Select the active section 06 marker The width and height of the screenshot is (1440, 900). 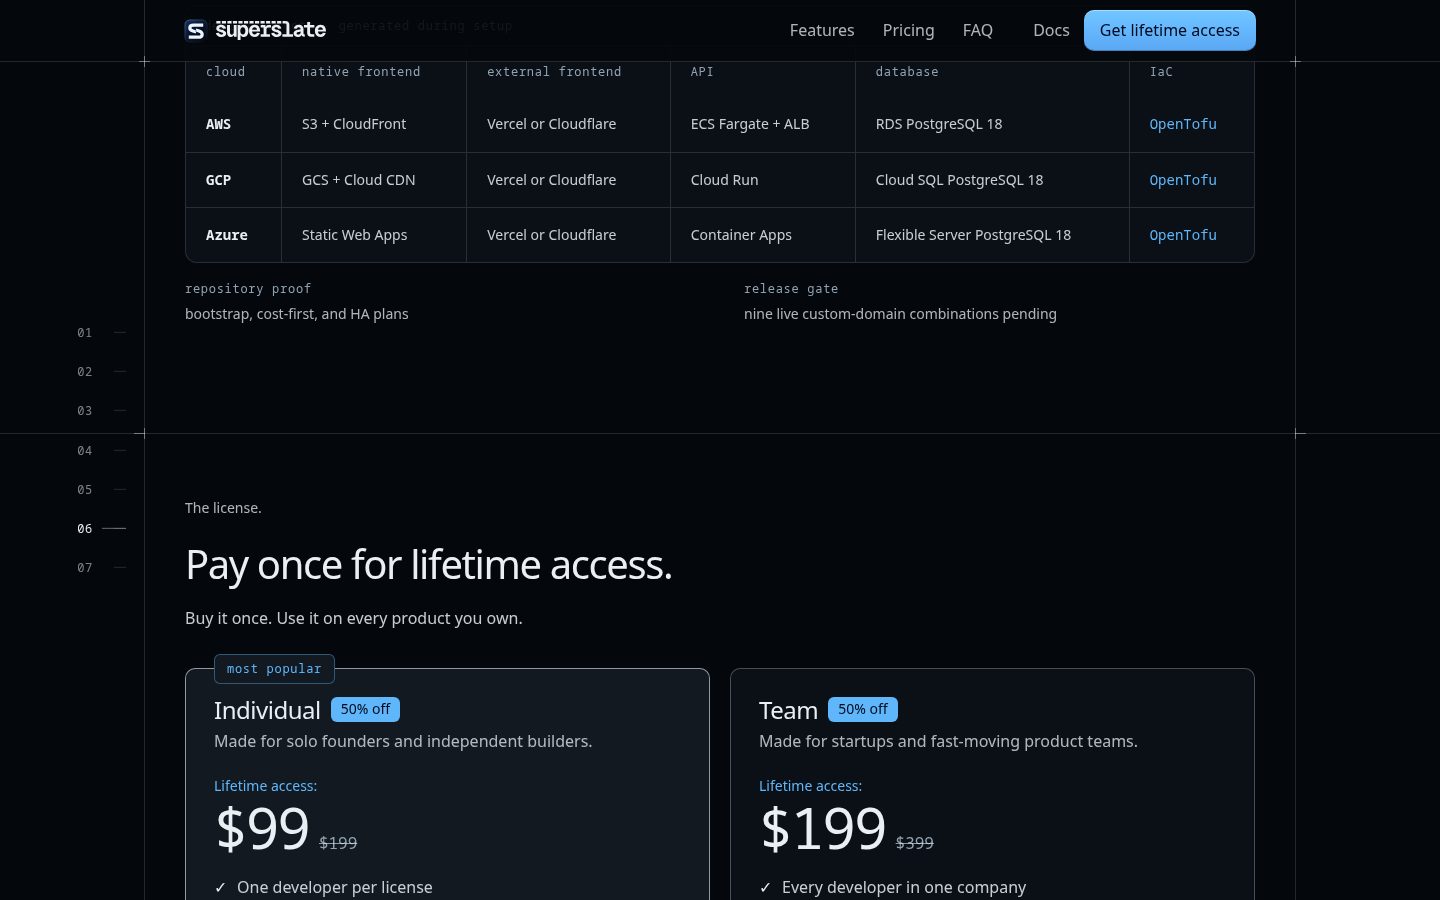(101, 528)
